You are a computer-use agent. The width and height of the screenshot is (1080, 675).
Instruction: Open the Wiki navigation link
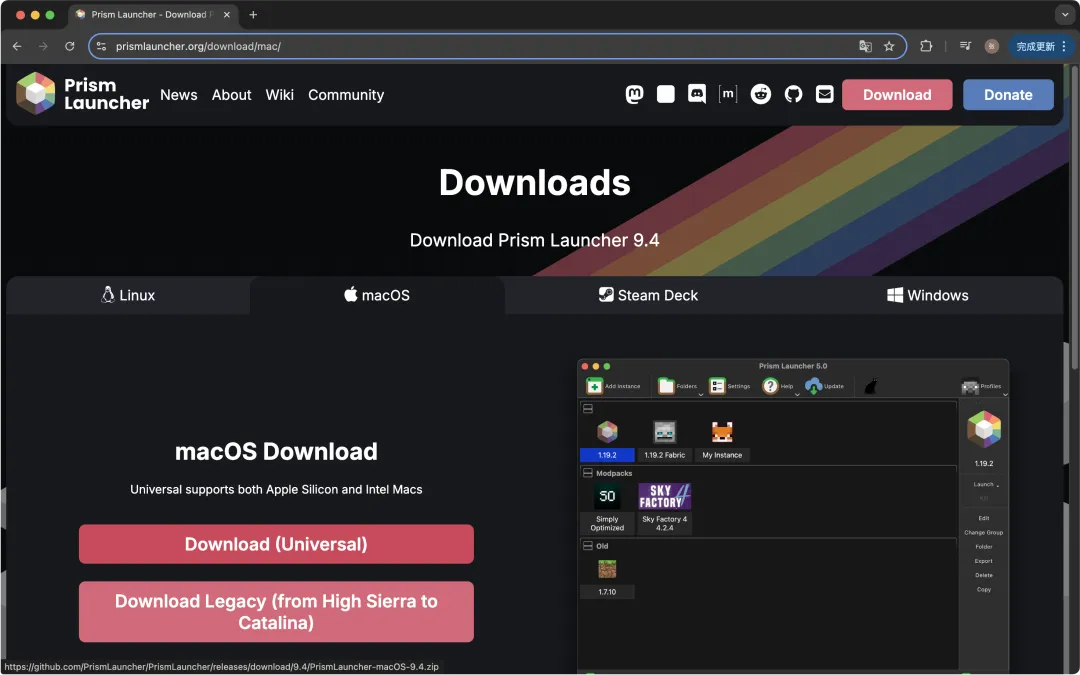pos(280,95)
